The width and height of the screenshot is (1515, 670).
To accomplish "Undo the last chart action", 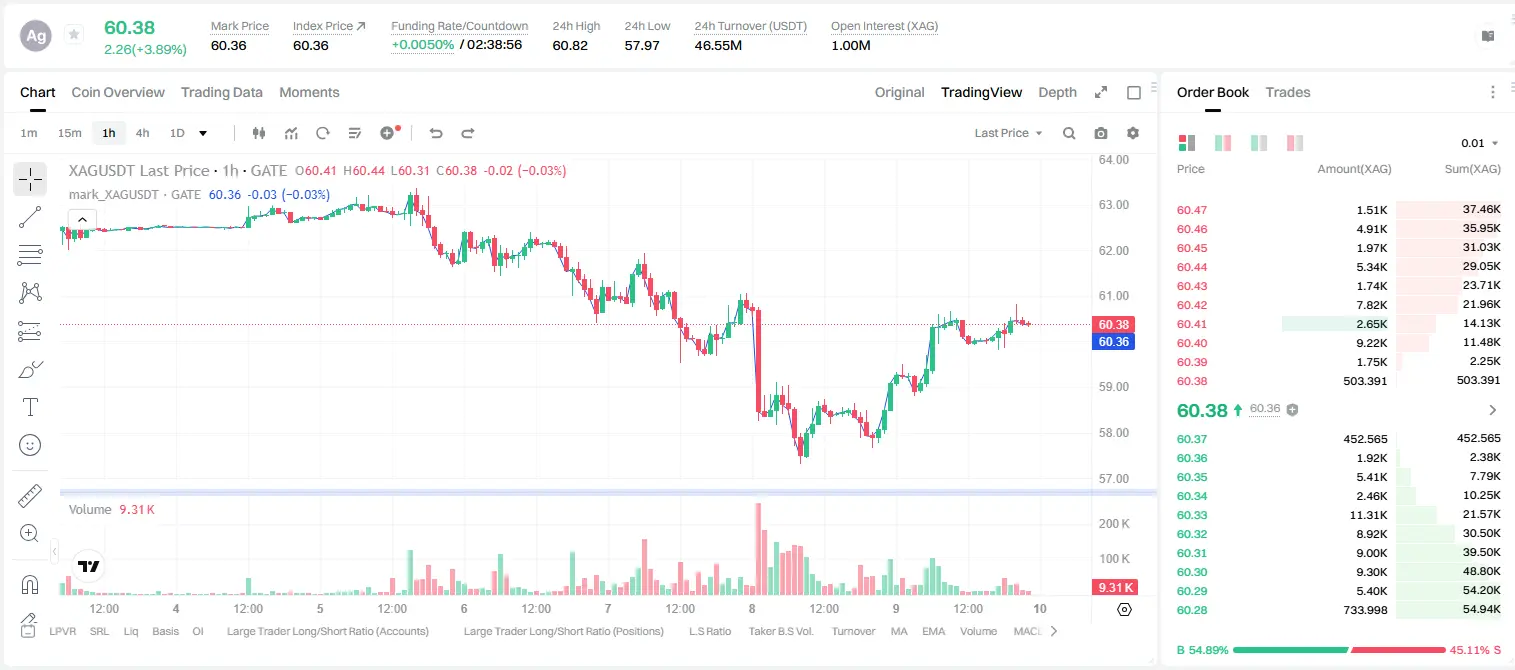I will [435, 133].
